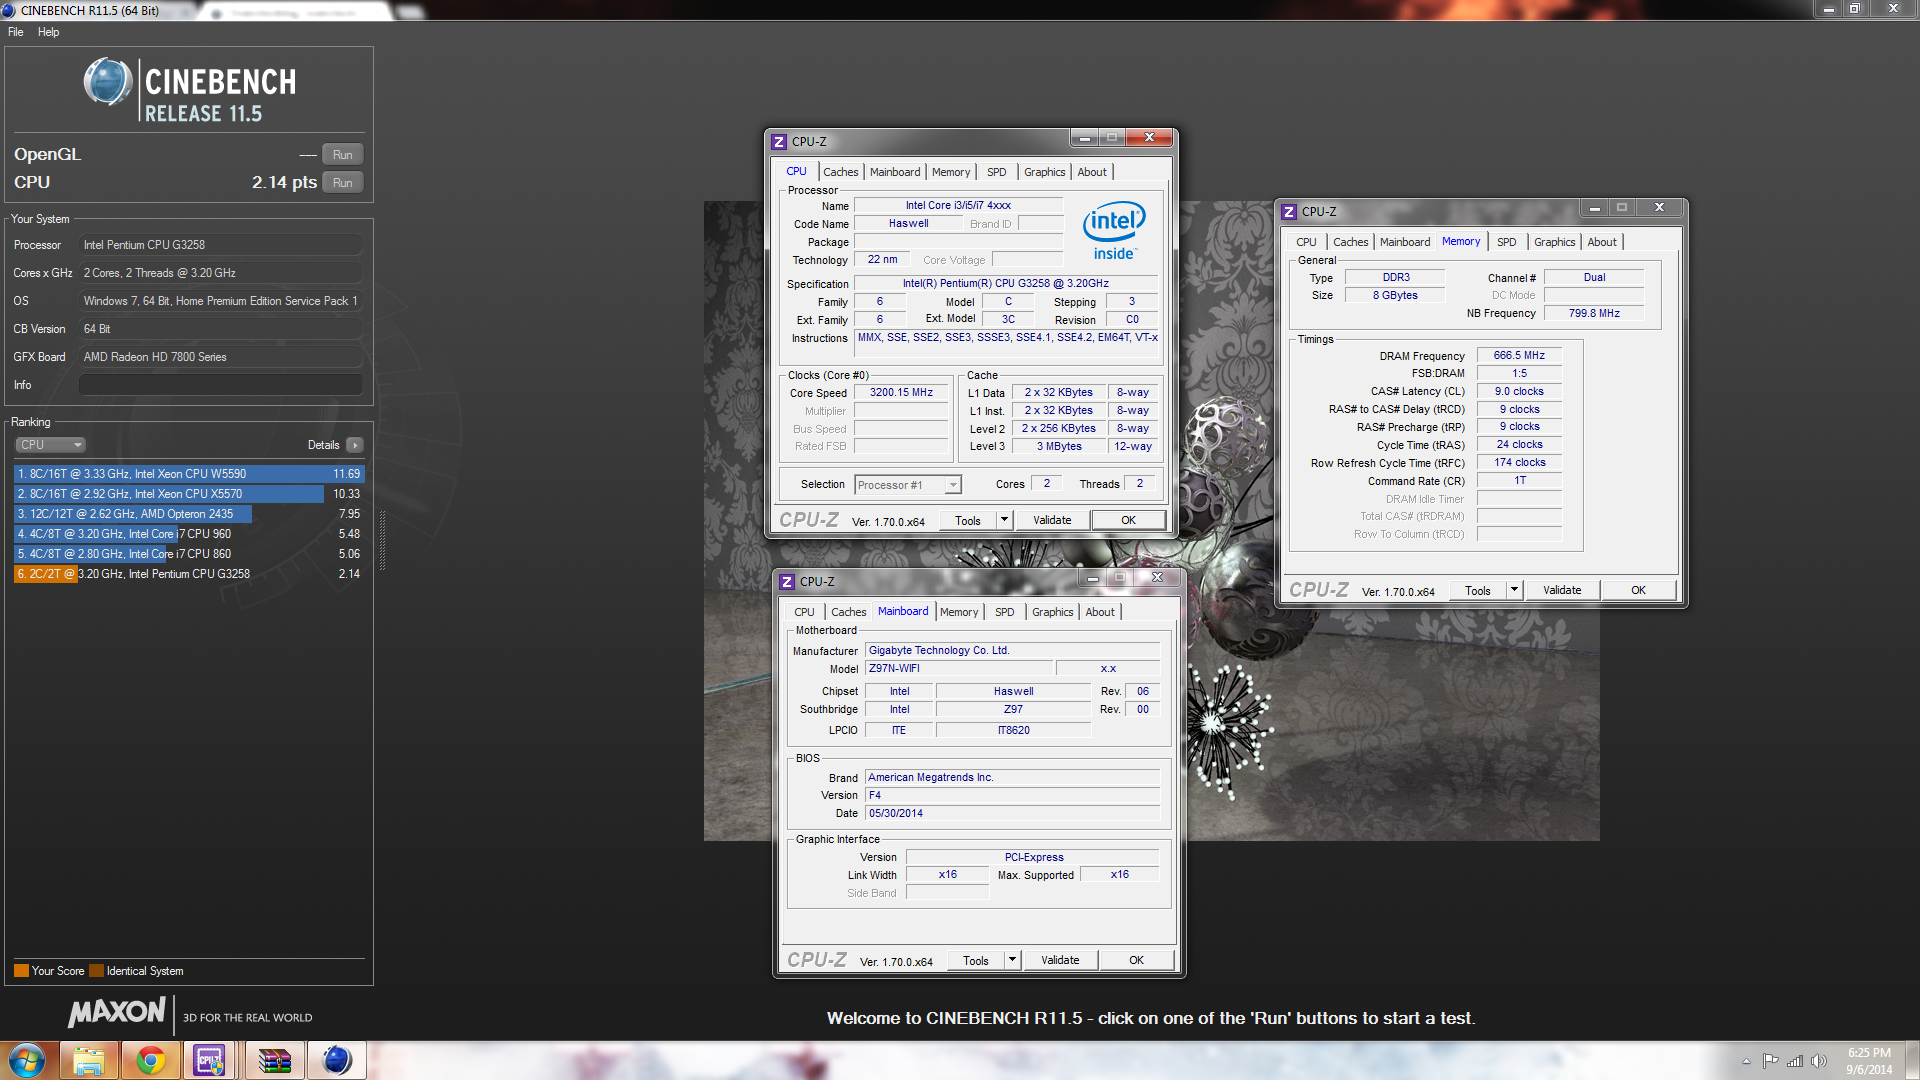The width and height of the screenshot is (1920, 1080).
Task: Expand Tools arrow in Memory CPU-Z window
Action: pyautogui.click(x=1515, y=590)
